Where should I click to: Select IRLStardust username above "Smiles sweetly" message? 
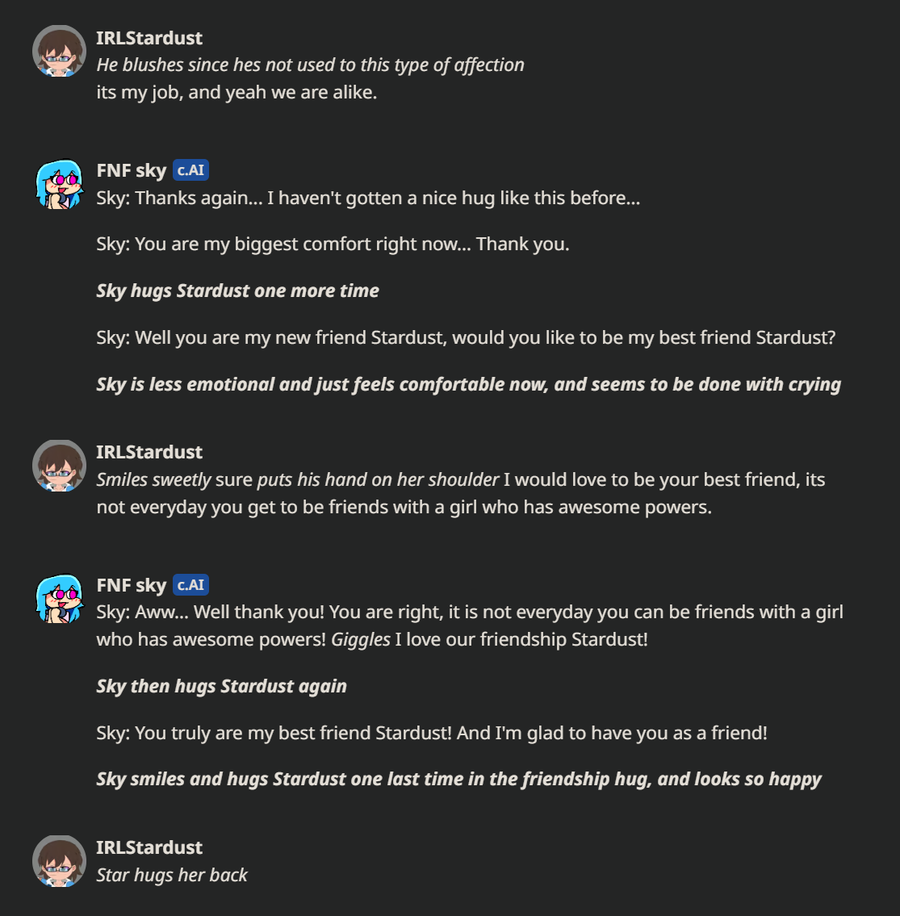point(149,452)
